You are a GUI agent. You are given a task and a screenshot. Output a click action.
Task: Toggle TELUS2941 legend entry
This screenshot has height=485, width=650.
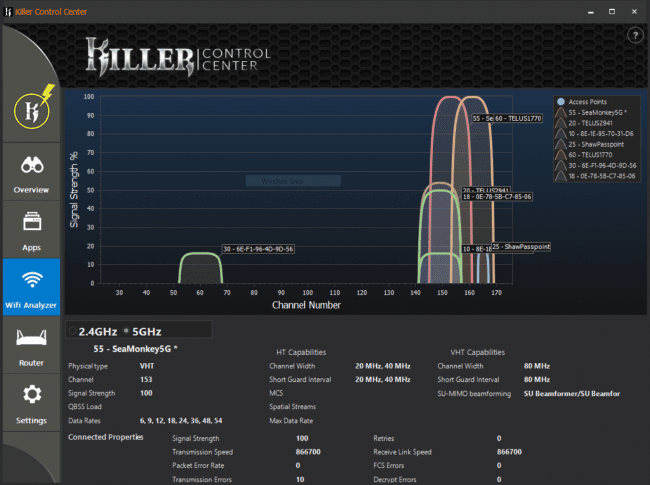tap(592, 121)
